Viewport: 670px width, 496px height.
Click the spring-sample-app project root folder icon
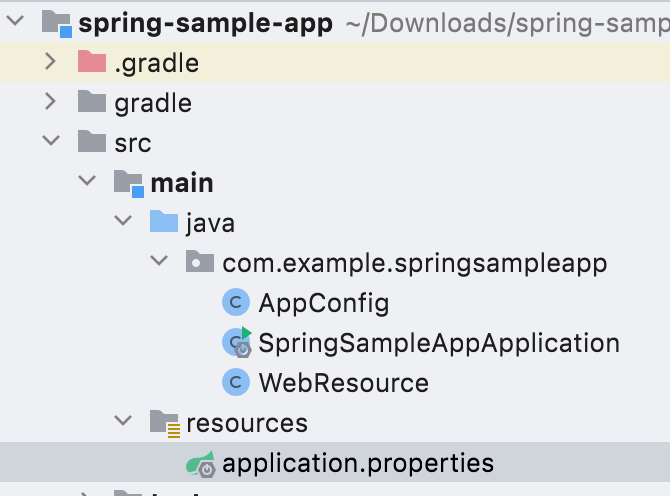55,24
